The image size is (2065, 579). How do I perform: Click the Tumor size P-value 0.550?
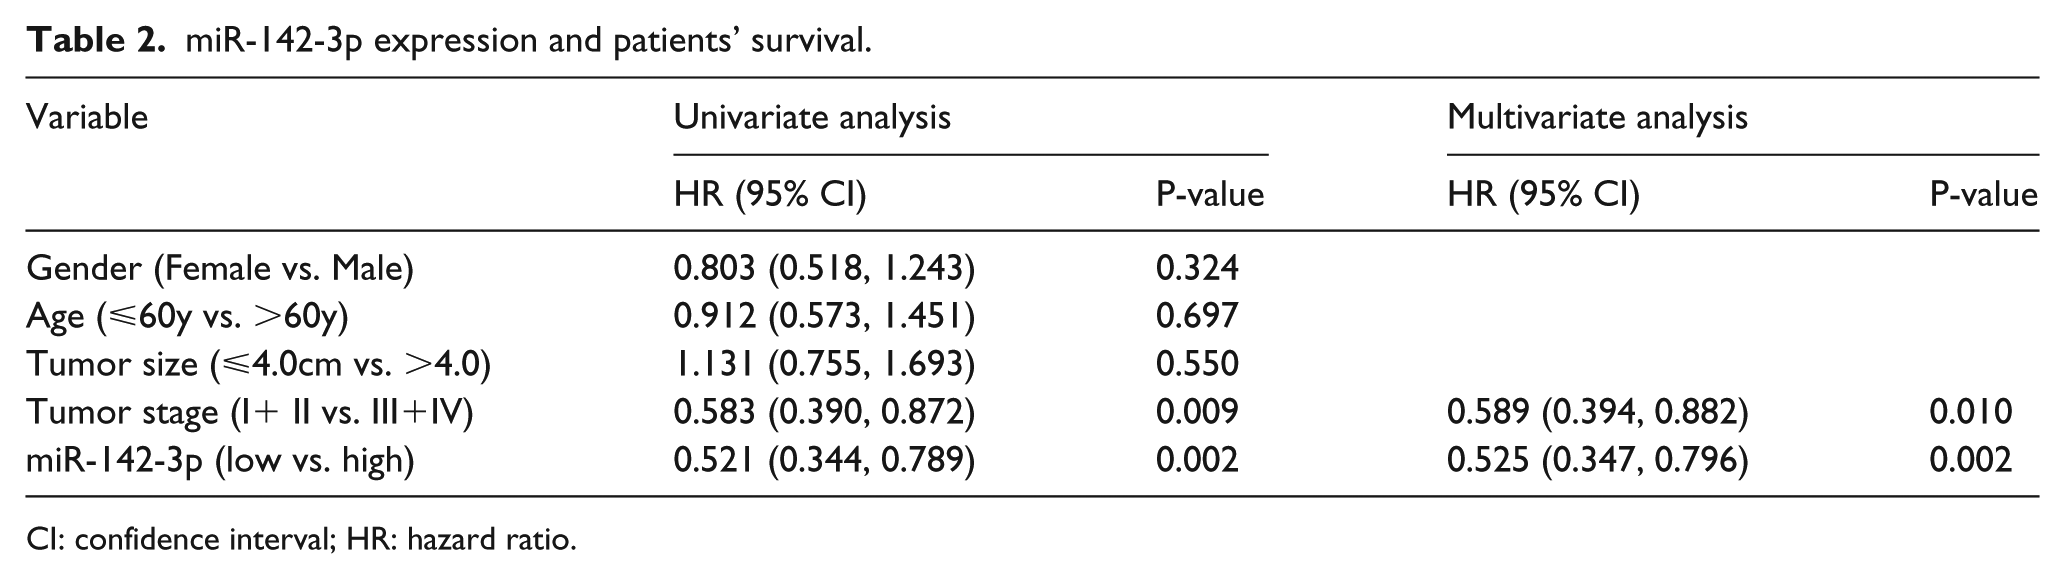click(x=1197, y=364)
